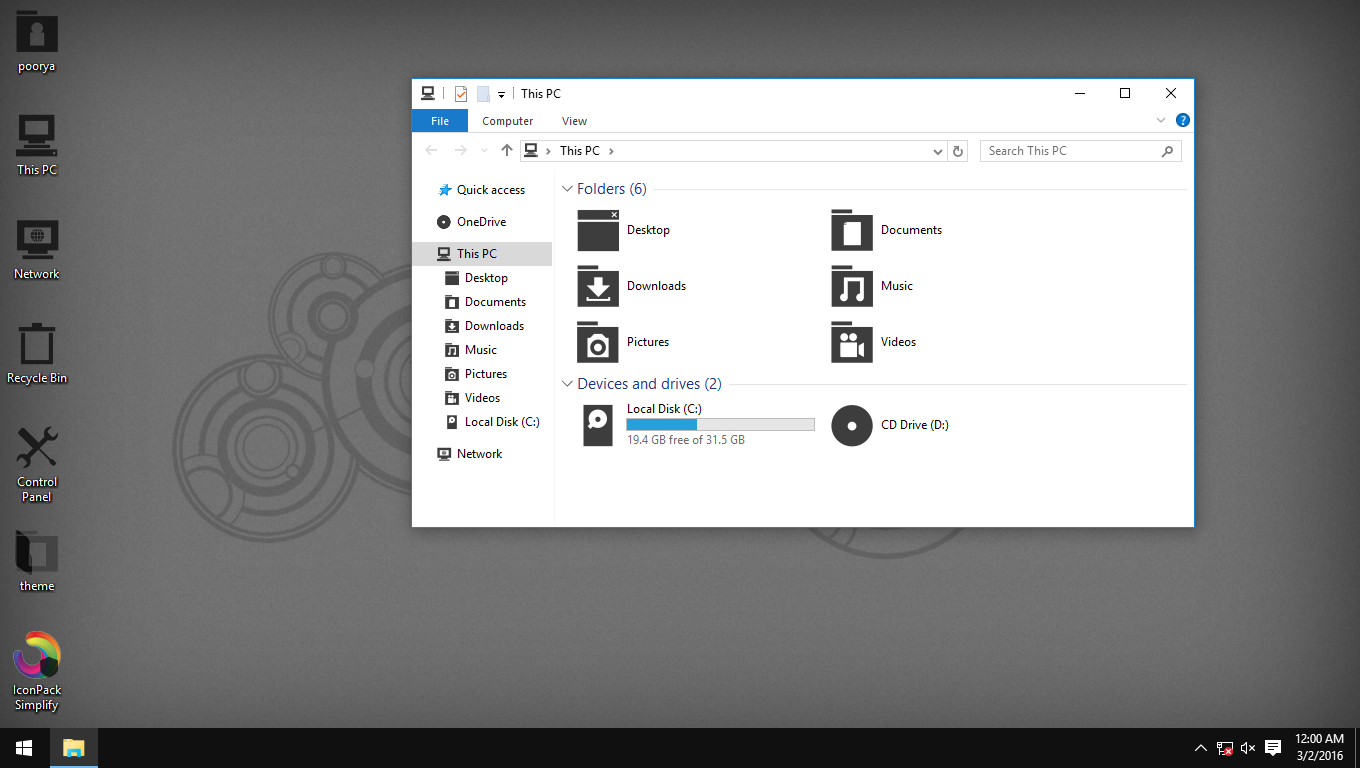The image size is (1360, 768).
Task: Open the Videos folder icon
Action: click(x=851, y=343)
